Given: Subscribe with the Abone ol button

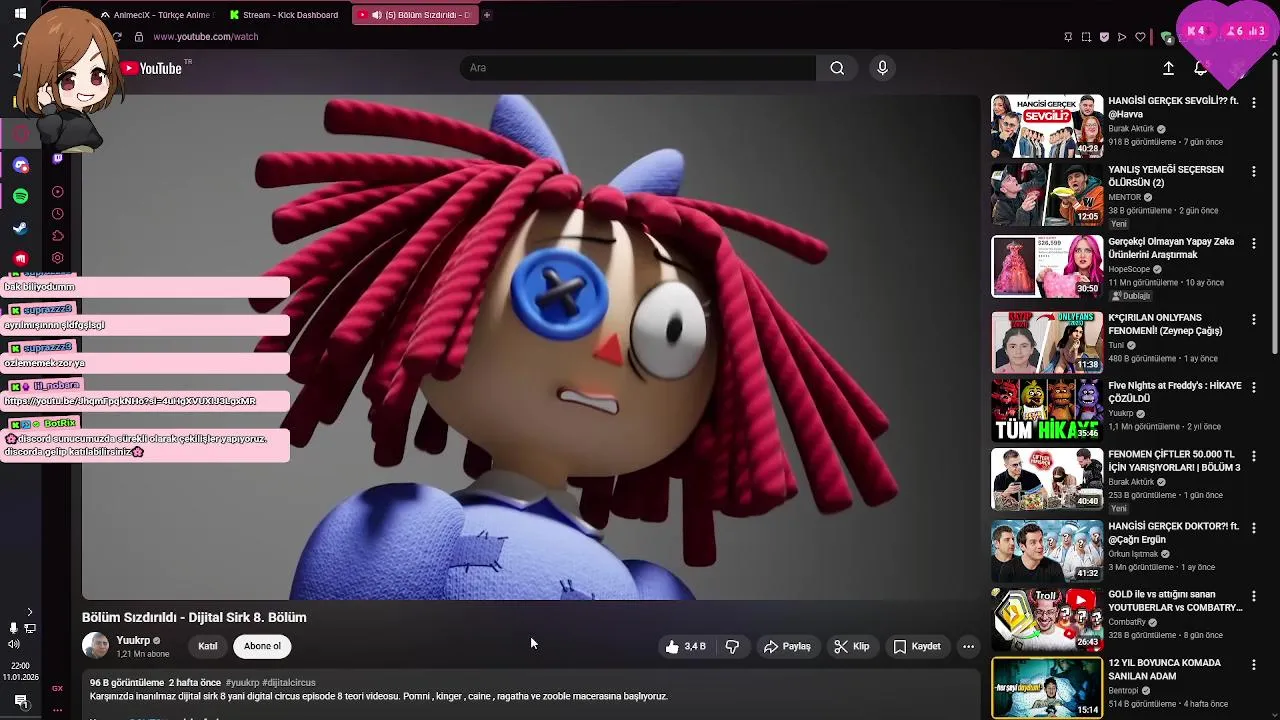Looking at the screenshot, I should pos(262,646).
